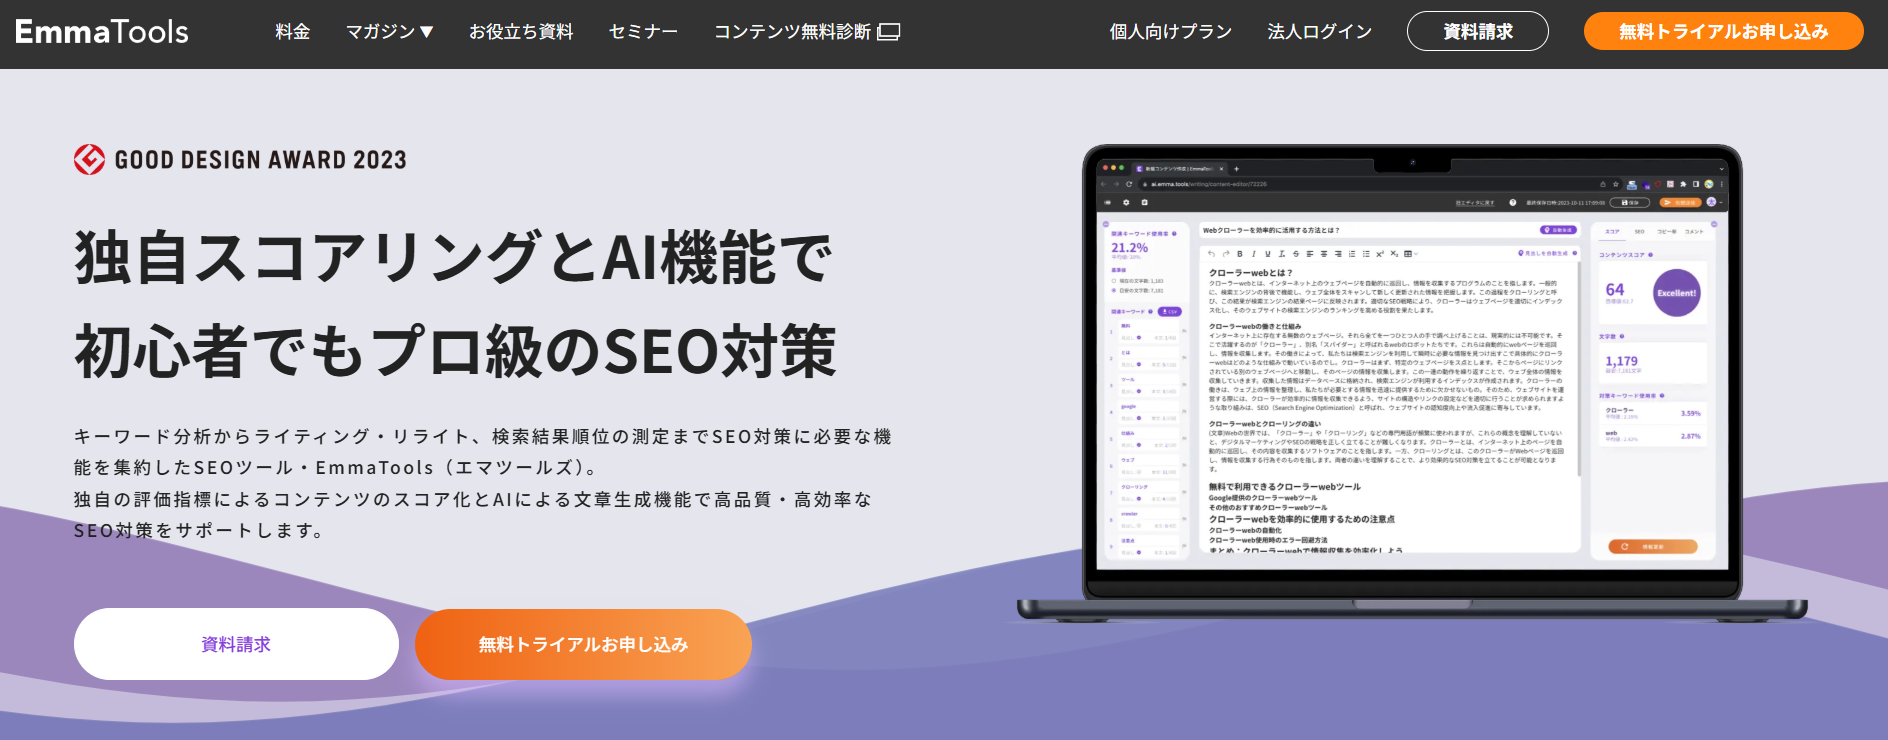
Task: Click the orange hero 無料トライアルお申し込み button
Action: pyautogui.click(x=583, y=644)
